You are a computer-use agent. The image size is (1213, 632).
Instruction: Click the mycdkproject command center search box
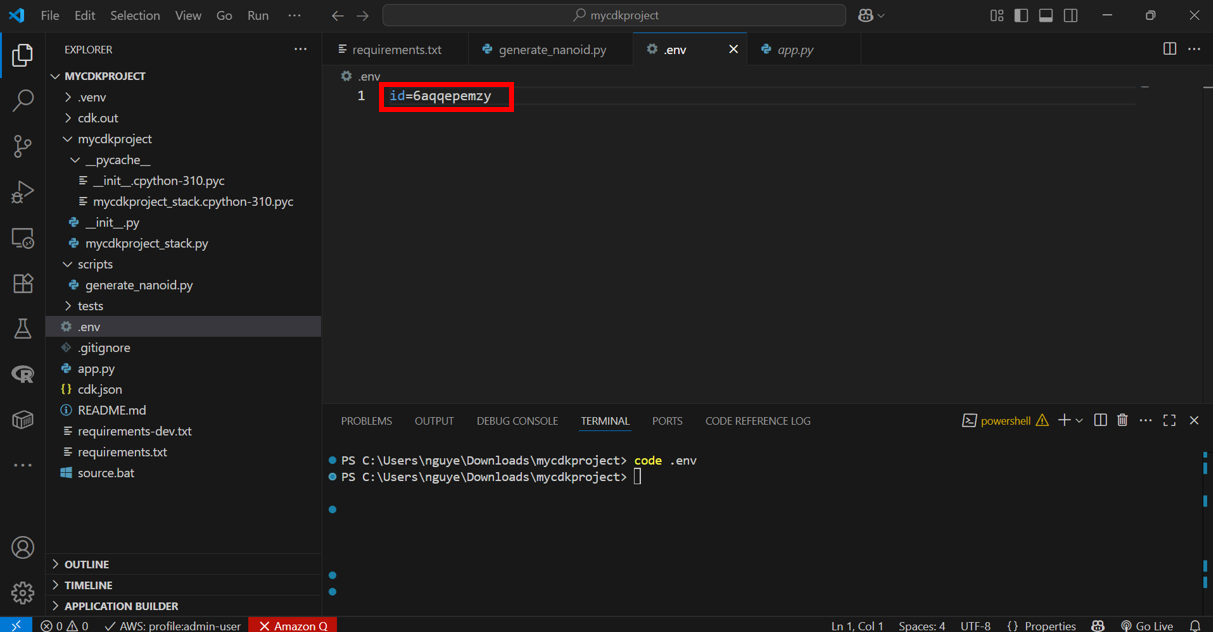pyautogui.click(x=614, y=16)
